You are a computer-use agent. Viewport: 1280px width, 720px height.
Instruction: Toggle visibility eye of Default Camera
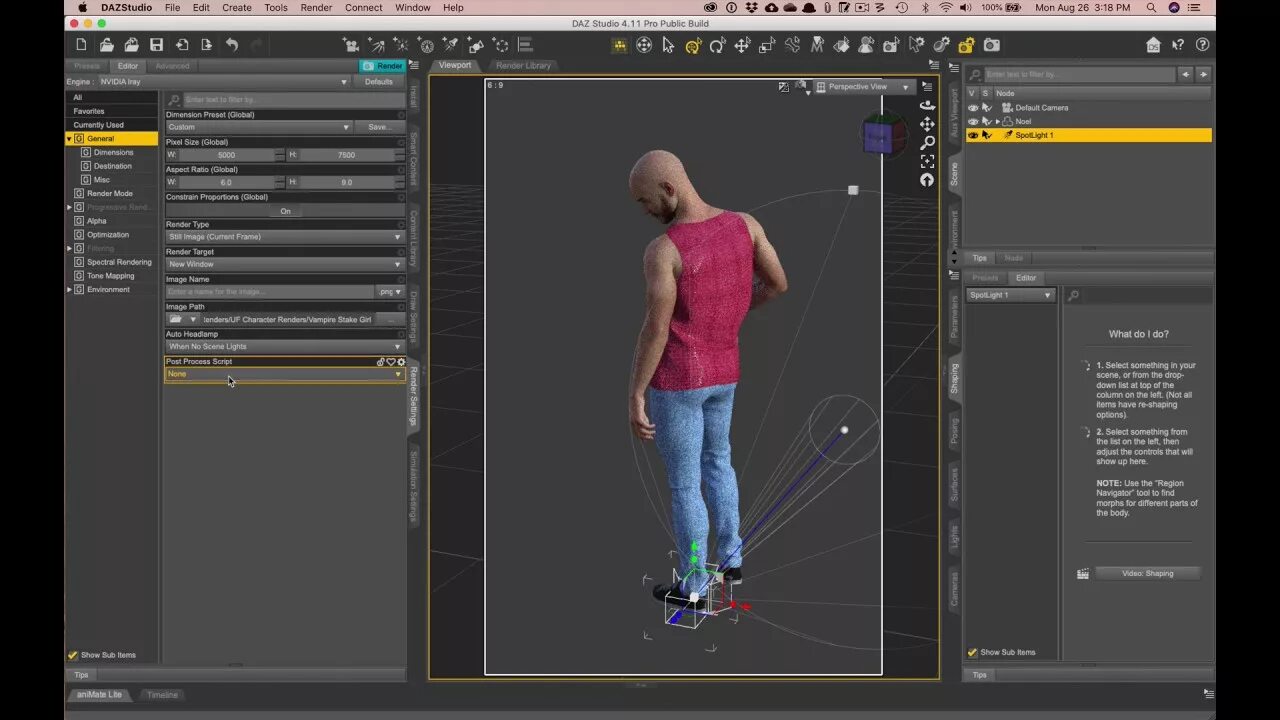pos(973,108)
